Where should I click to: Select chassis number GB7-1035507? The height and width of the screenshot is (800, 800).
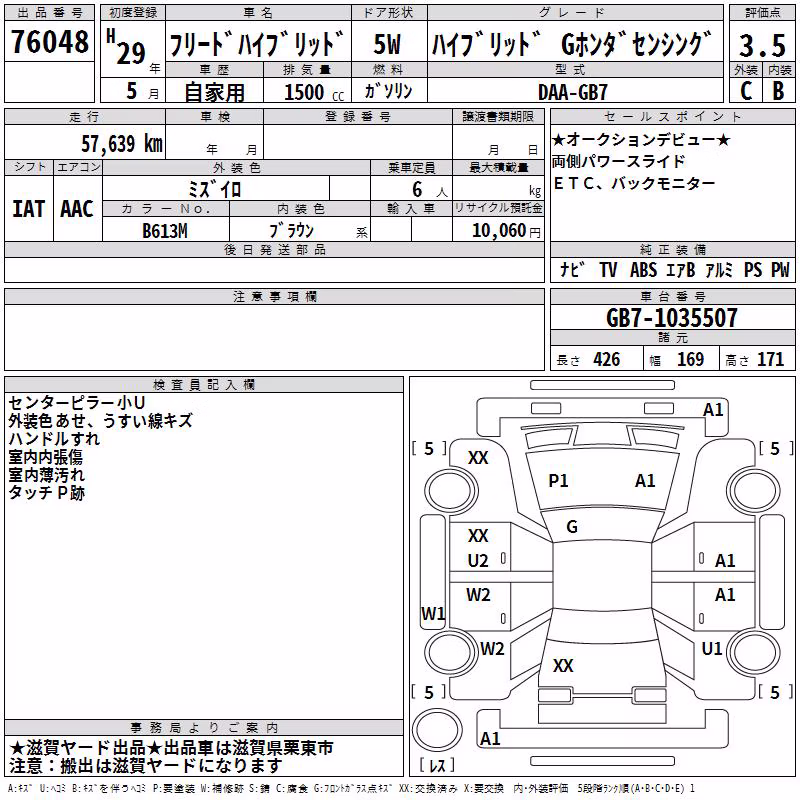coord(672,317)
